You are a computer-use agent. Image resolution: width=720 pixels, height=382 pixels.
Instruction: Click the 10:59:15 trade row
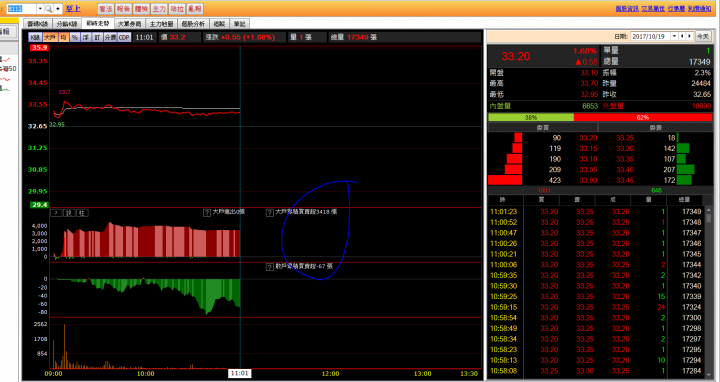click(596, 307)
